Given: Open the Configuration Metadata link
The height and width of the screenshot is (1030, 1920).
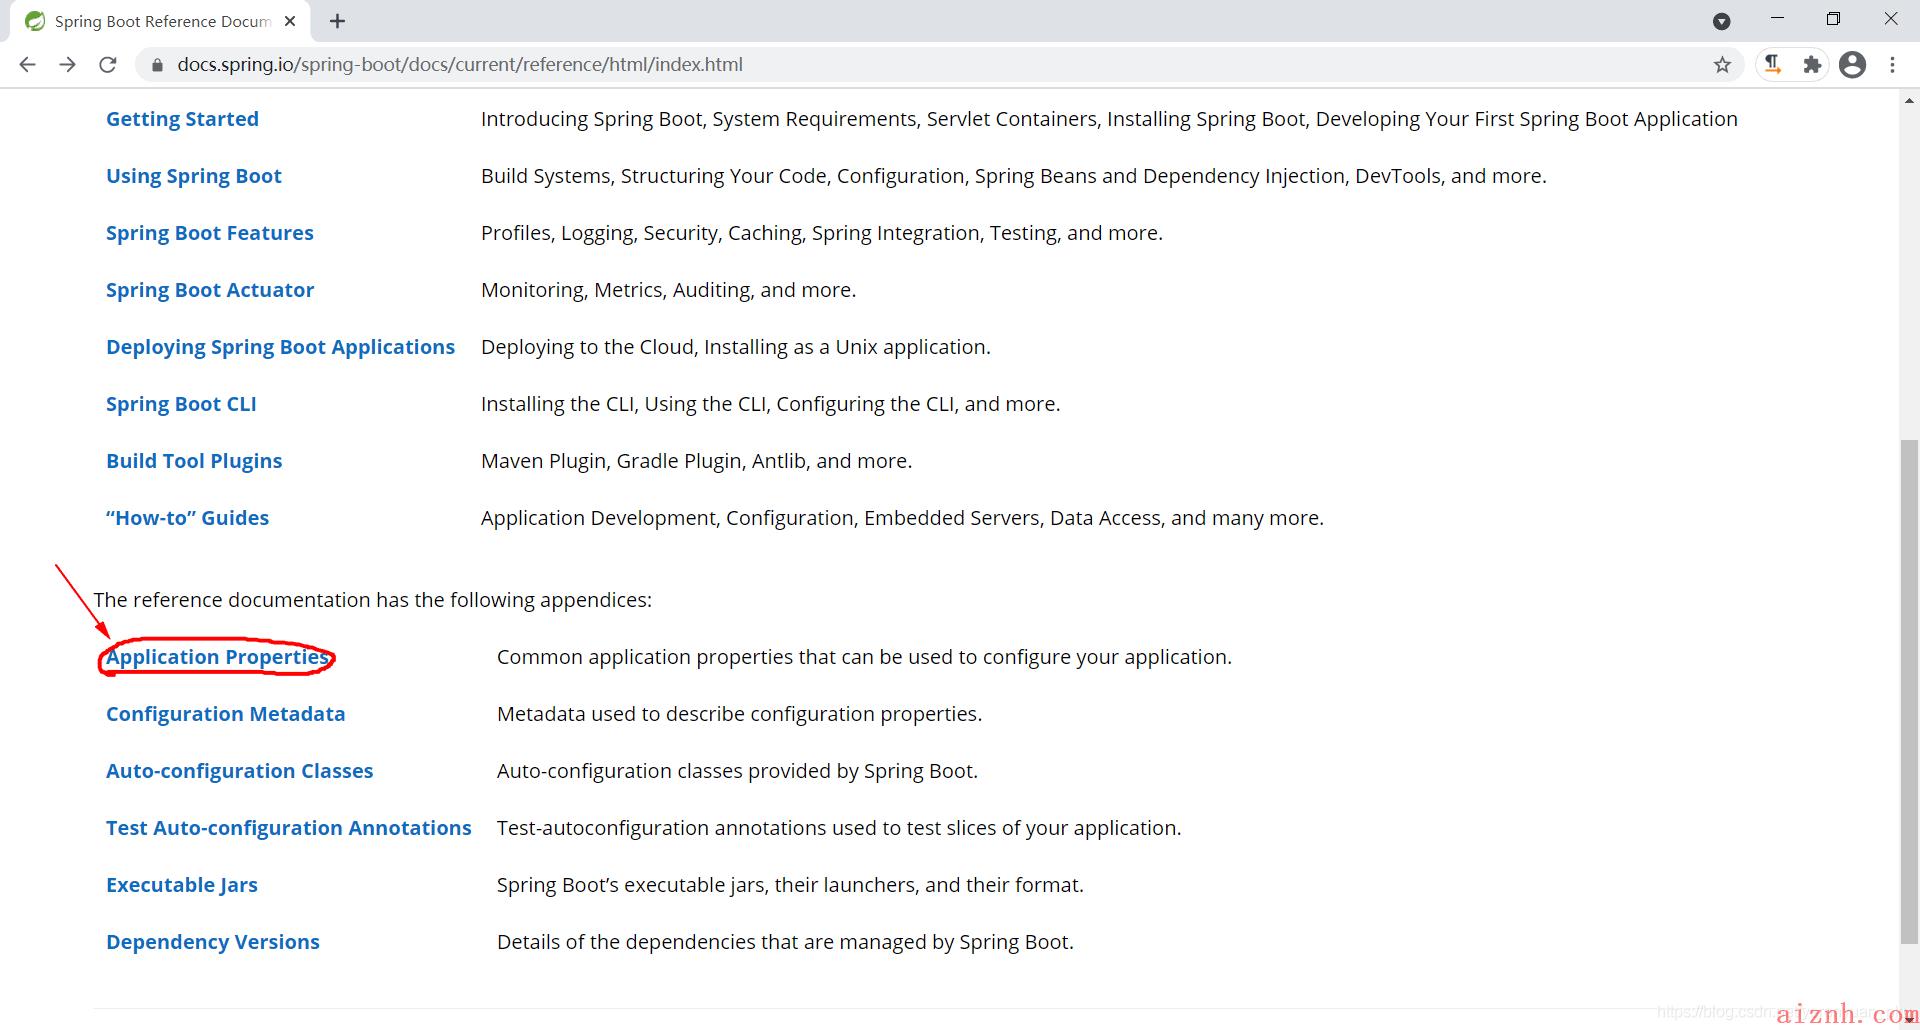Looking at the screenshot, I should (x=225, y=714).
